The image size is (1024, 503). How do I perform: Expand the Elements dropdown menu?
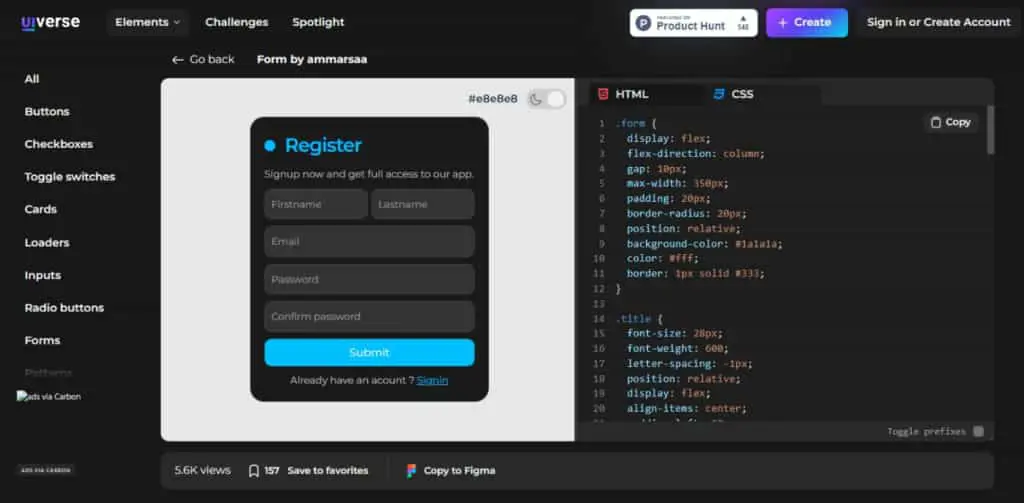click(x=148, y=22)
